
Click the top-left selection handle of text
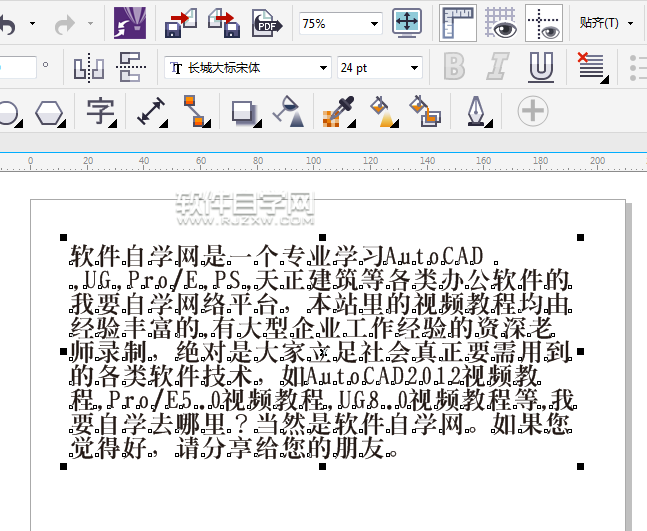tap(63, 237)
